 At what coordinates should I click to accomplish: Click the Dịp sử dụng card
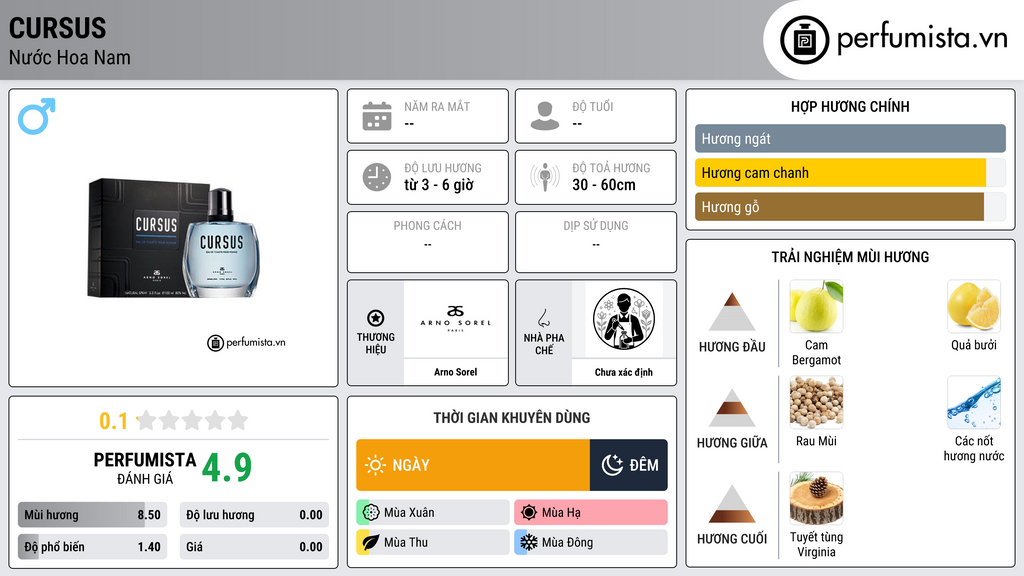[x=596, y=242]
